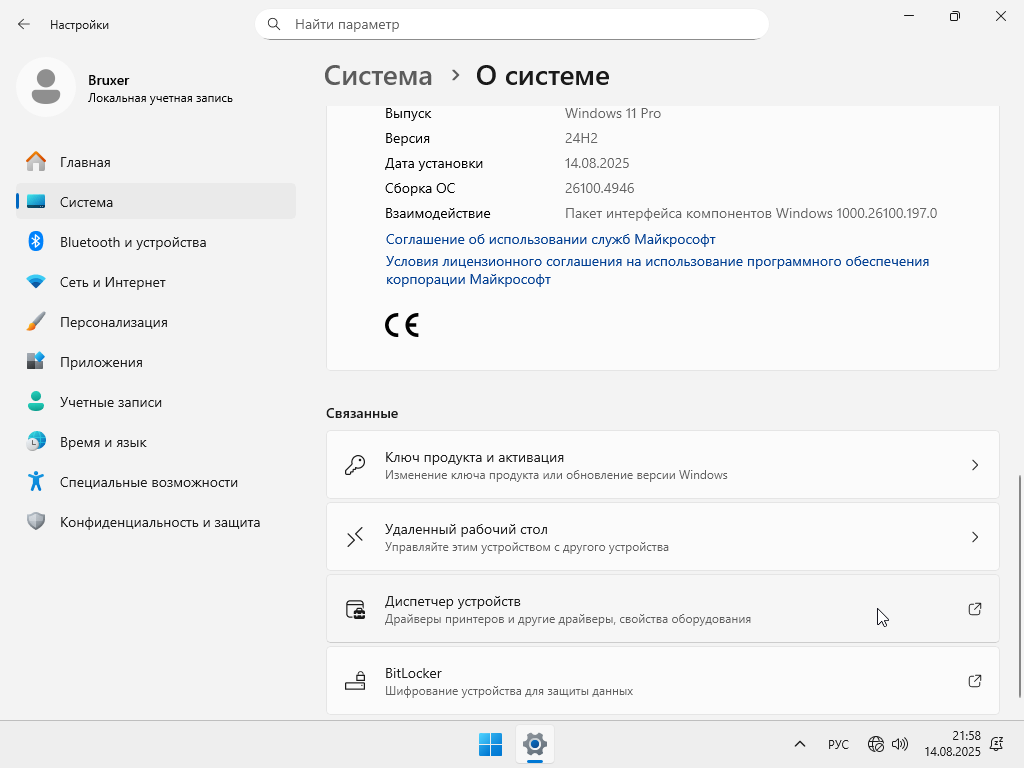Click the Apps icon in sidebar
The width and height of the screenshot is (1024, 768).
[x=36, y=361]
